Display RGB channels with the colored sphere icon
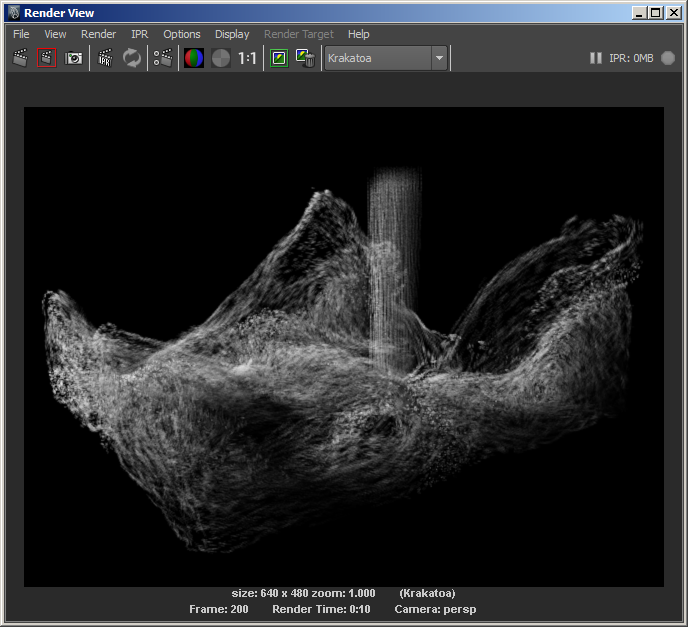688x627 pixels. [194, 58]
